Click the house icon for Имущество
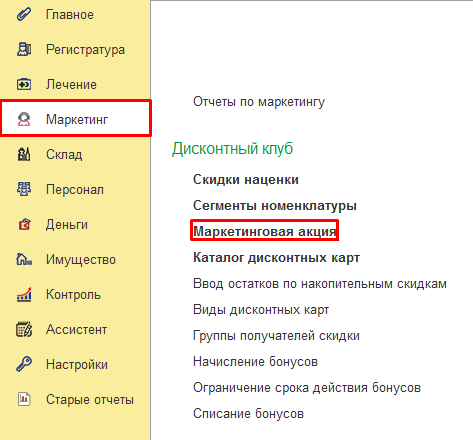The width and height of the screenshot is (473, 440). (24, 259)
